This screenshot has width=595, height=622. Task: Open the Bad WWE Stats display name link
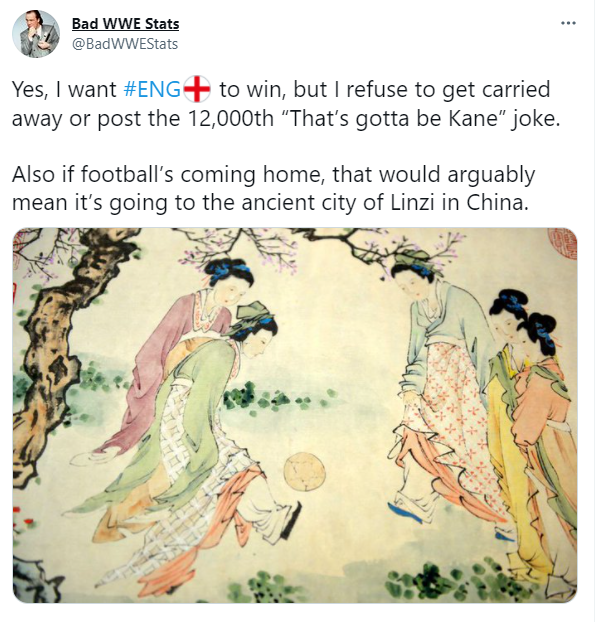point(125,24)
